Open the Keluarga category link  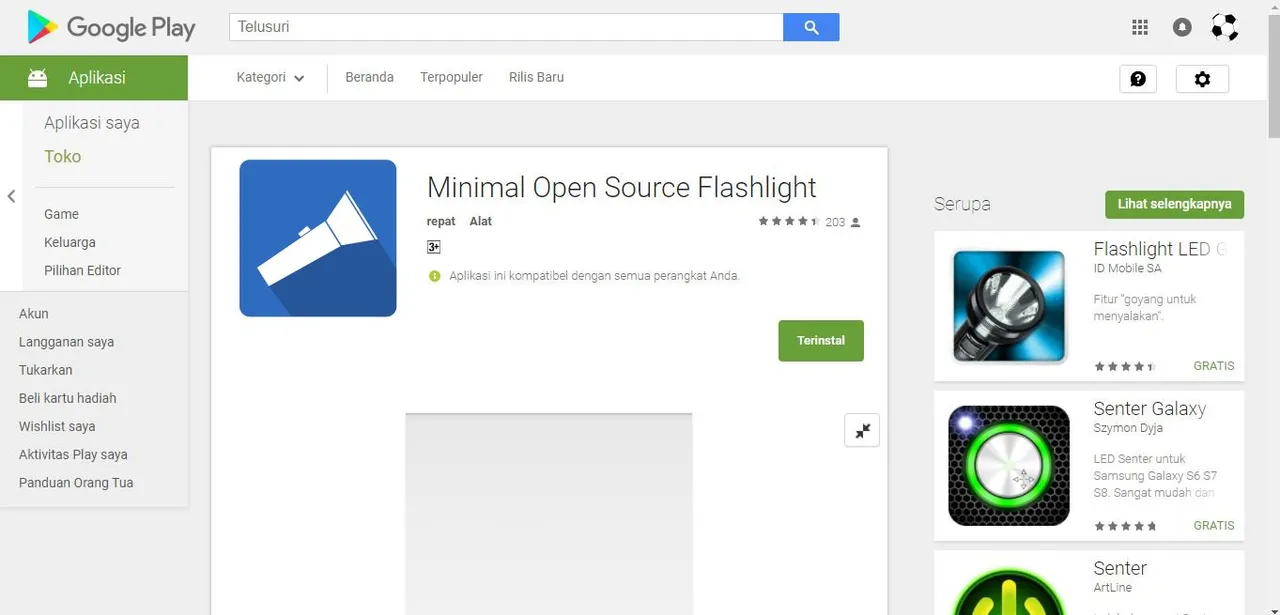[x=70, y=242]
